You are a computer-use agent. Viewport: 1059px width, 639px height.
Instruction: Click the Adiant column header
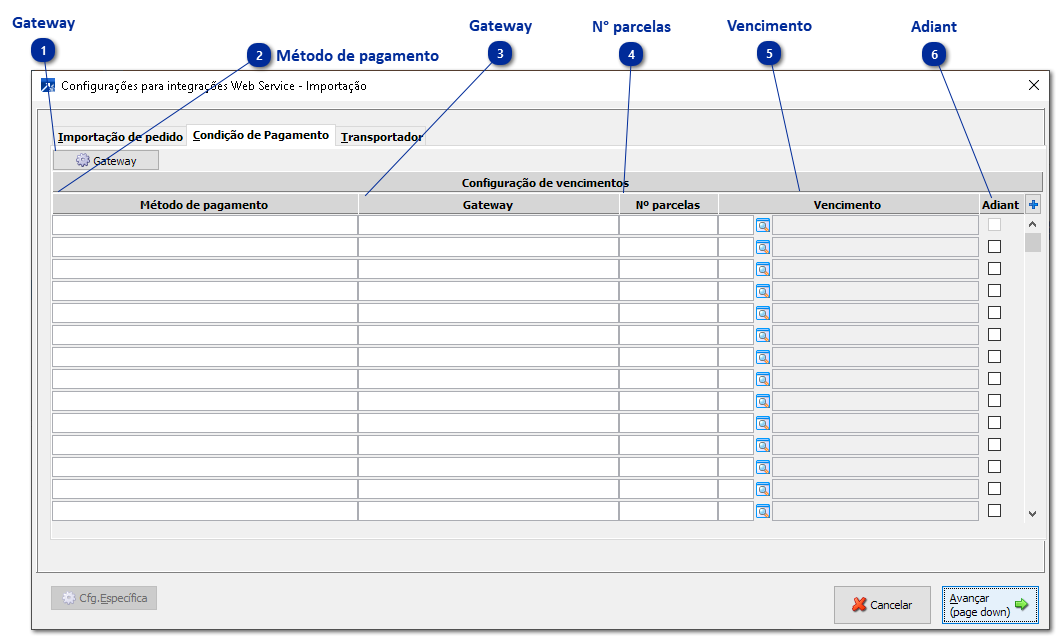point(1000,205)
